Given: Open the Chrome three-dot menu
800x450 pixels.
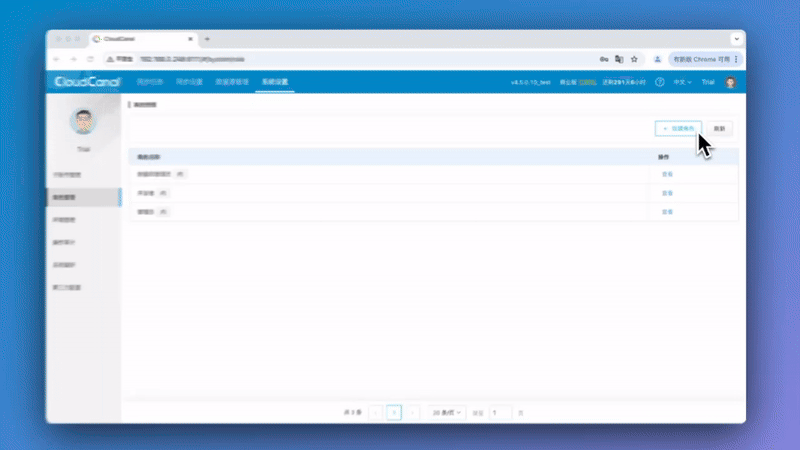Looking at the screenshot, I should 736,59.
